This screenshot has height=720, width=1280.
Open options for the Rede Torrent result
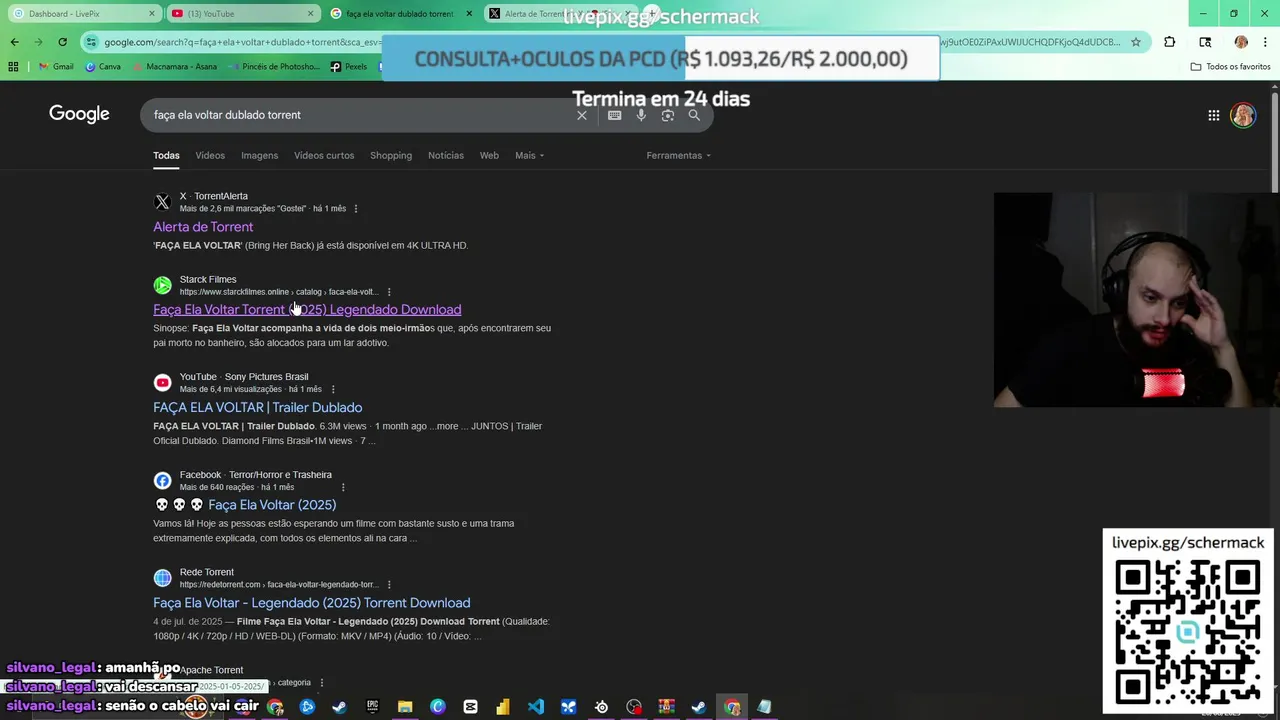coord(389,585)
